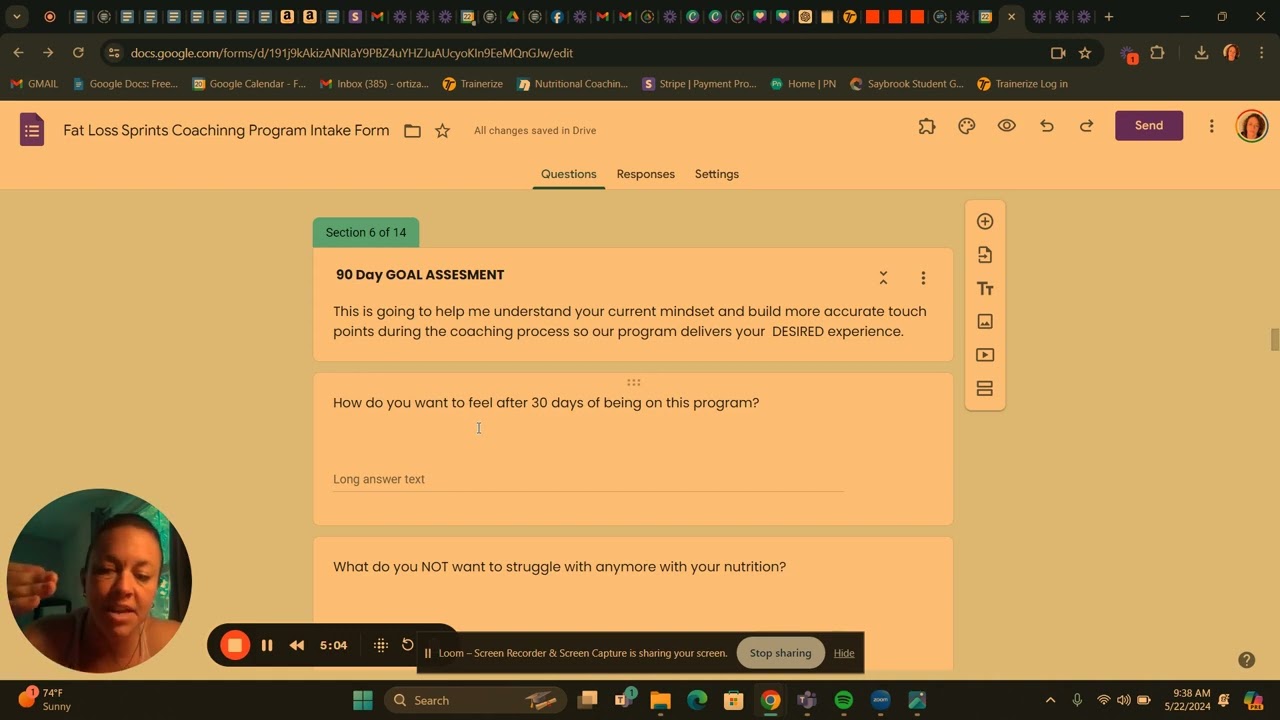Open add-ons puzzle icon
Screen dimensions: 1280x720
(927, 126)
